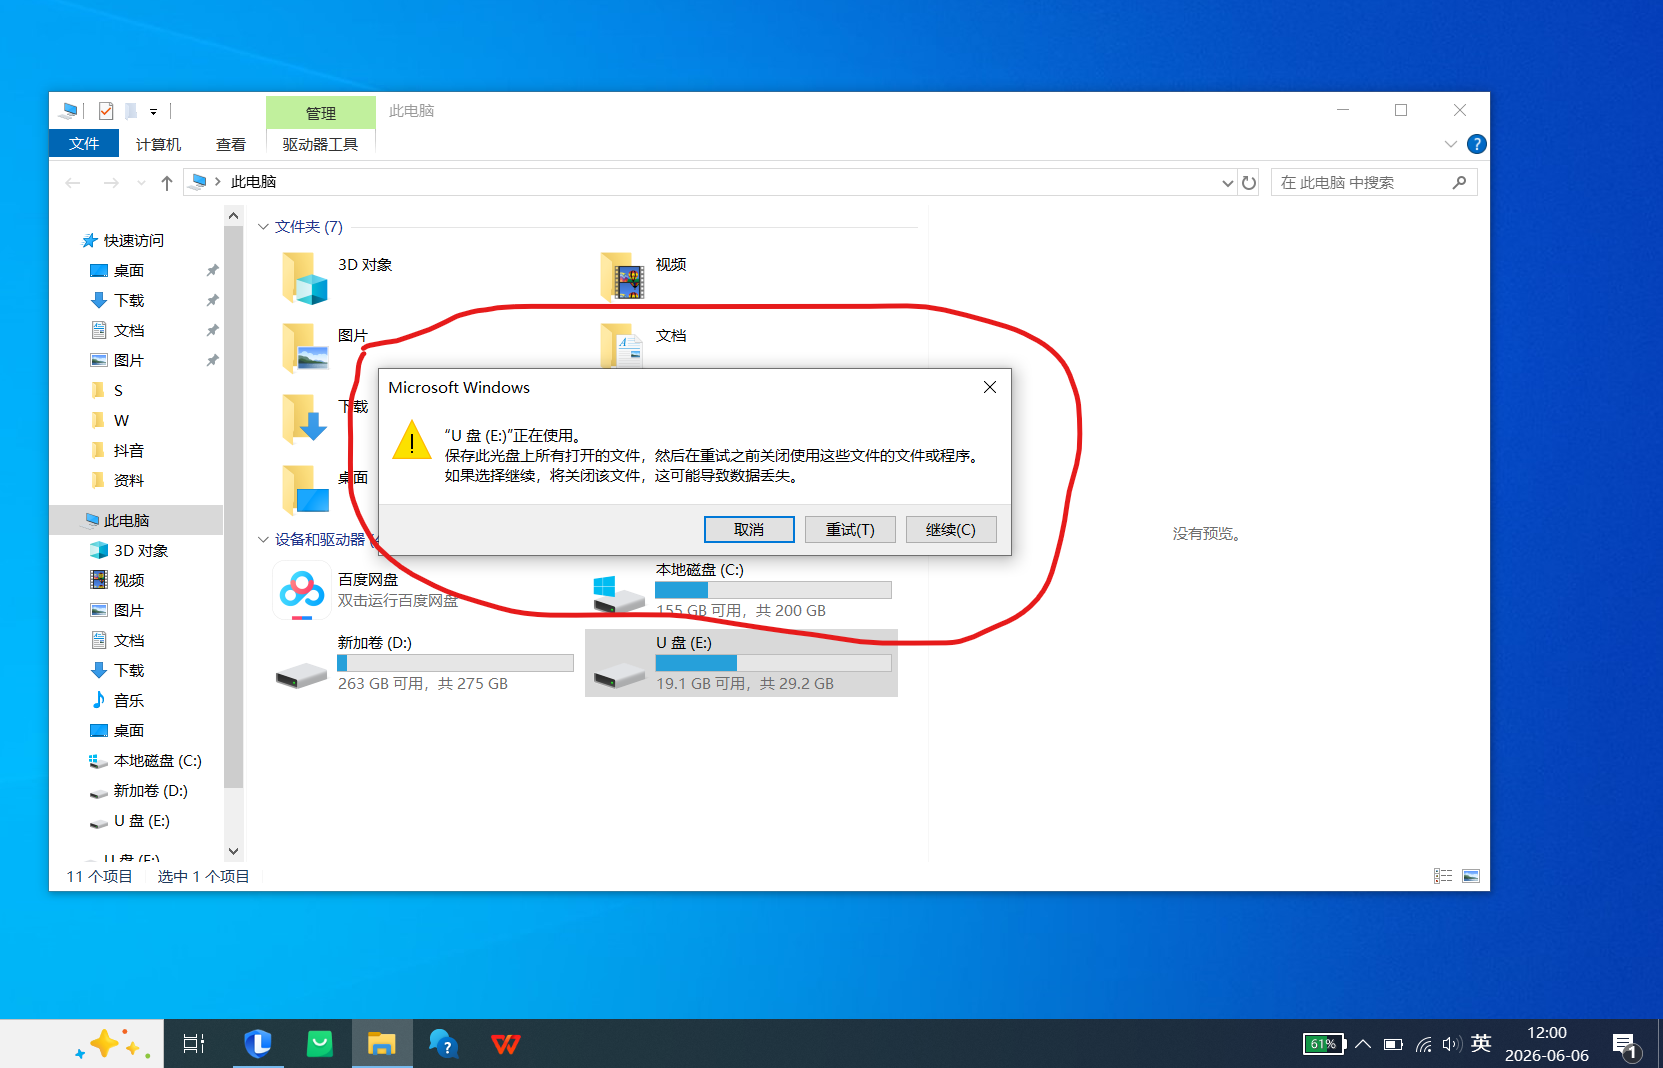Click the Continue (继续) button in dialog
This screenshot has width=1663, height=1068.
tap(951, 529)
